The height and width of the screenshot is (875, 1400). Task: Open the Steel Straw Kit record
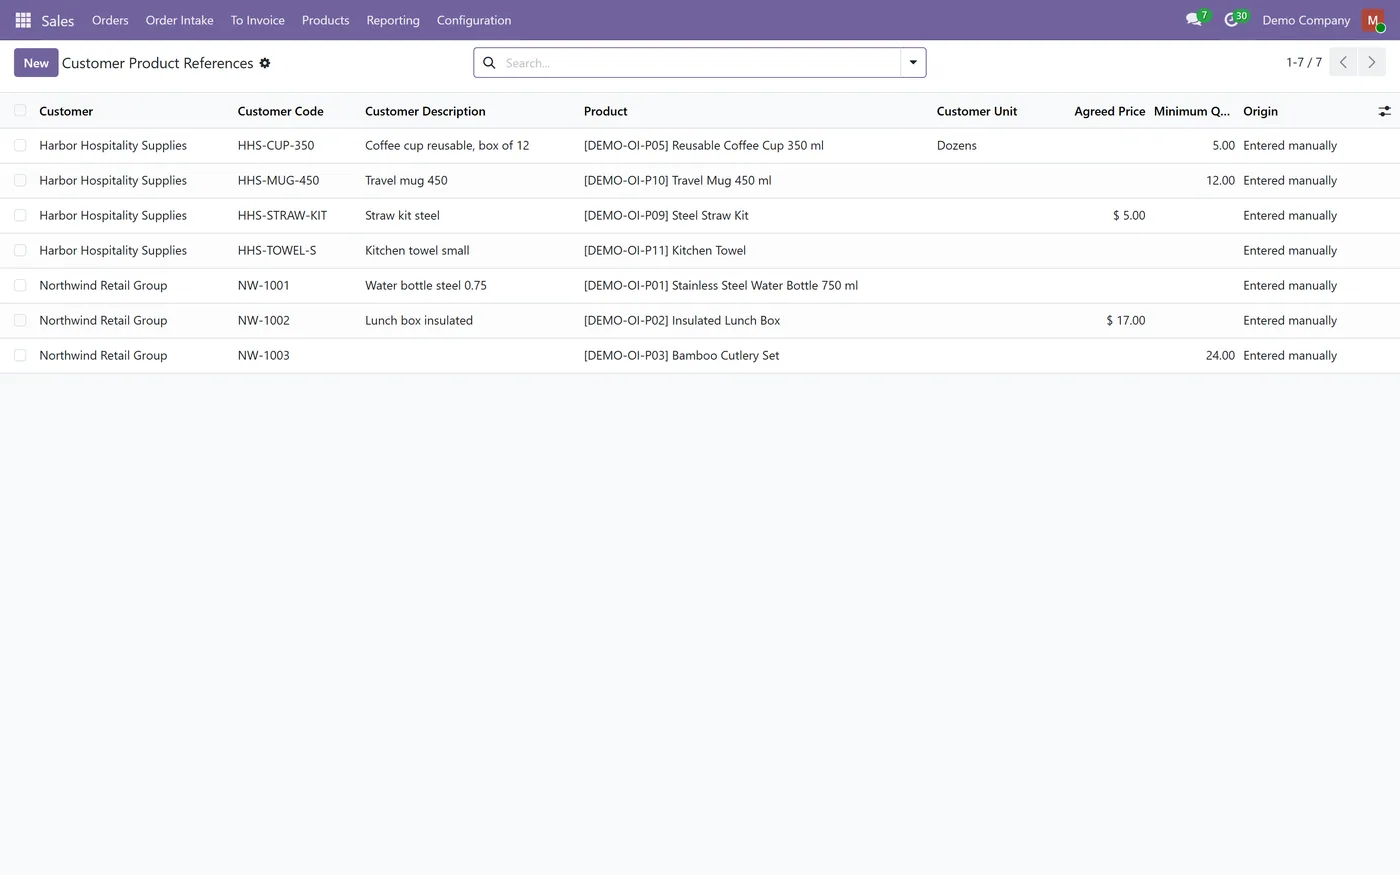666,216
